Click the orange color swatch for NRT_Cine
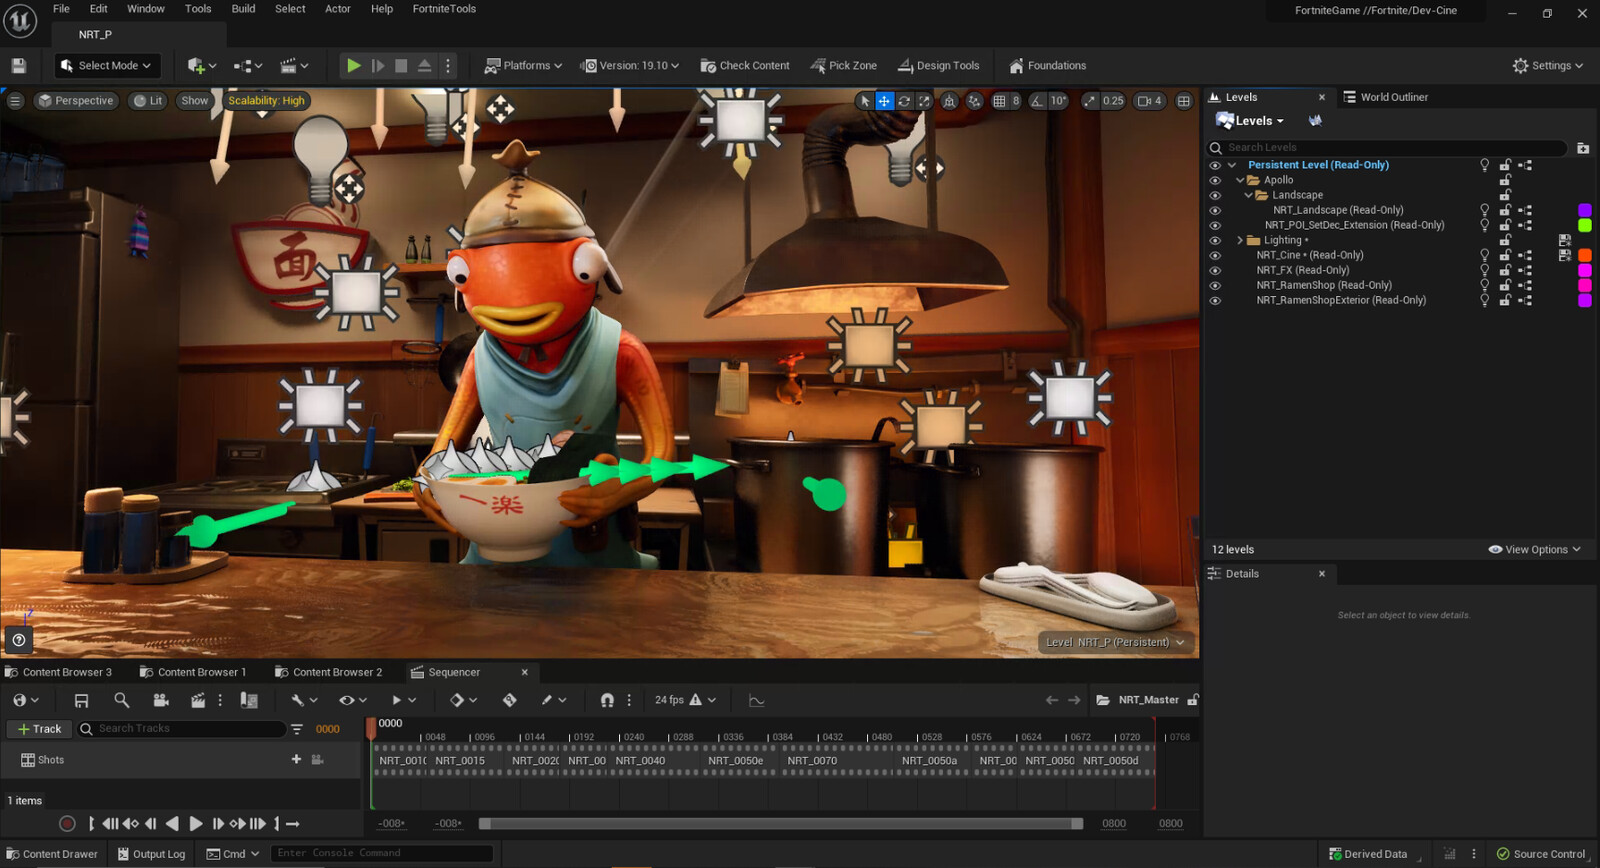1600x868 pixels. (1584, 255)
